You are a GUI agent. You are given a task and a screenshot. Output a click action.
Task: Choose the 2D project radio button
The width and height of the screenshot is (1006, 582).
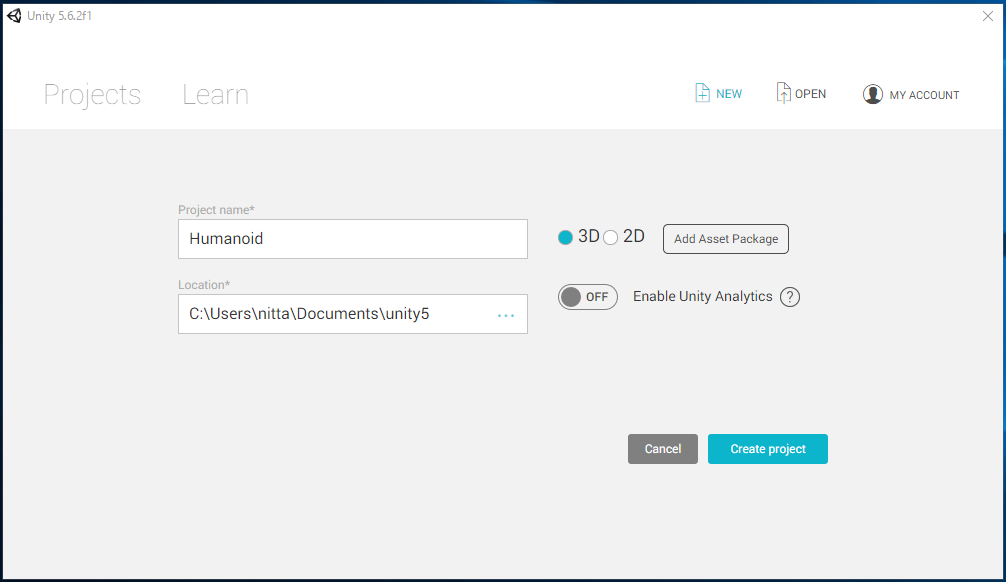pyautogui.click(x=611, y=238)
